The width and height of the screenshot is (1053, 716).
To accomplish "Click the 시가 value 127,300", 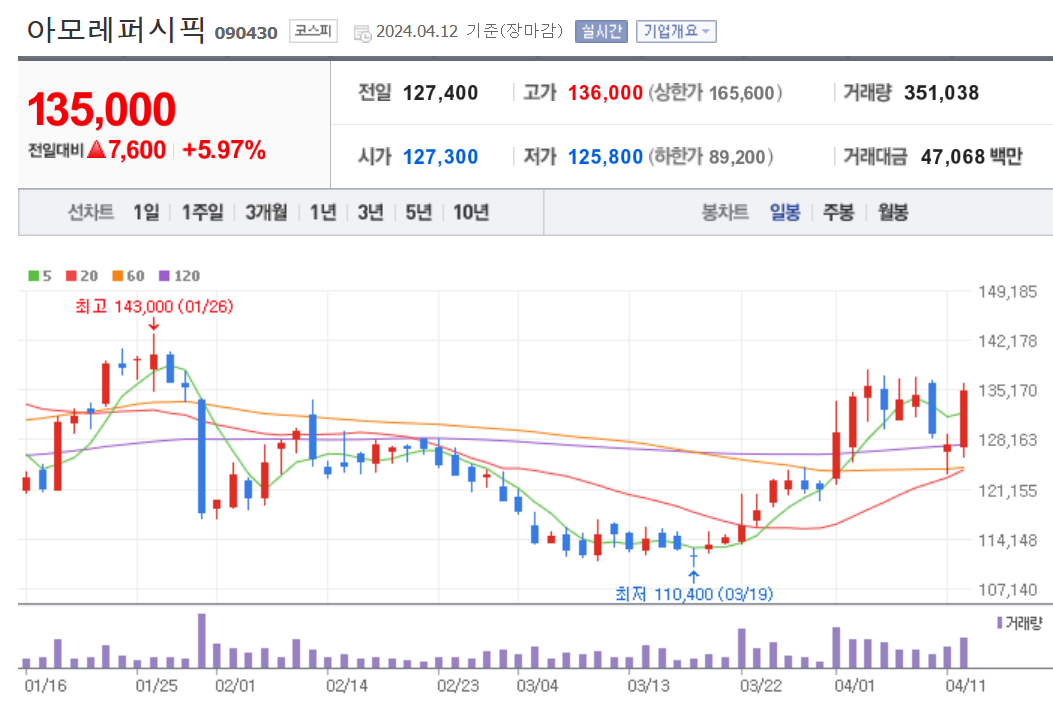I will pyautogui.click(x=441, y=156).
